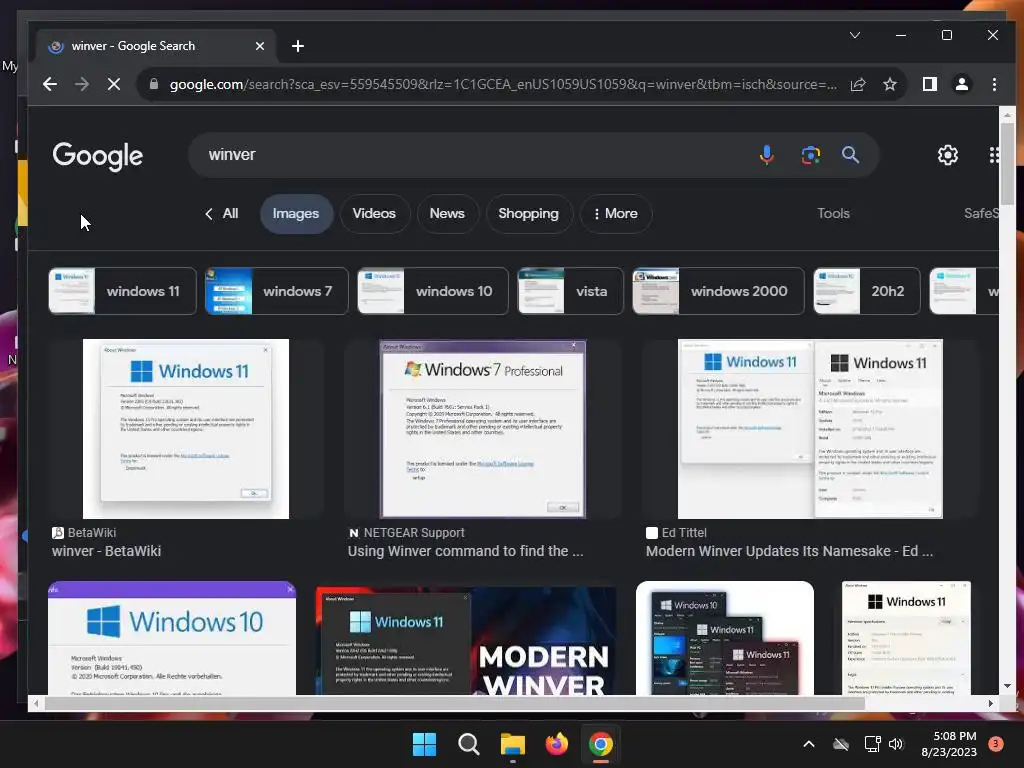Open stacked Windows 10 and 11 dialogs image
This screenshot has width=1024, height=768.
(725, 638)
